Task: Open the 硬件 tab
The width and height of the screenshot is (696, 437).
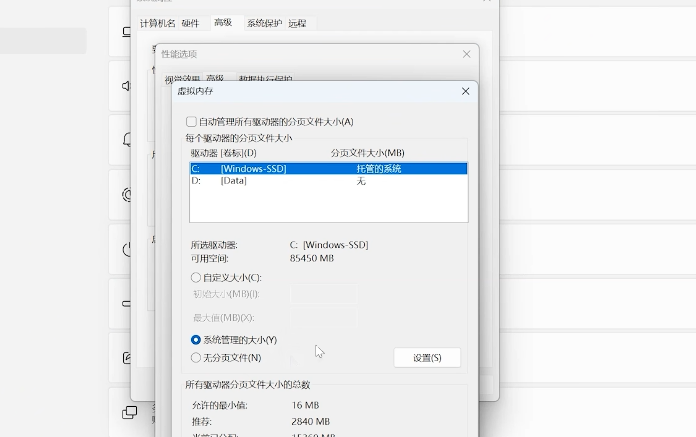Action: pyautogui.click(x=190, y=22)
